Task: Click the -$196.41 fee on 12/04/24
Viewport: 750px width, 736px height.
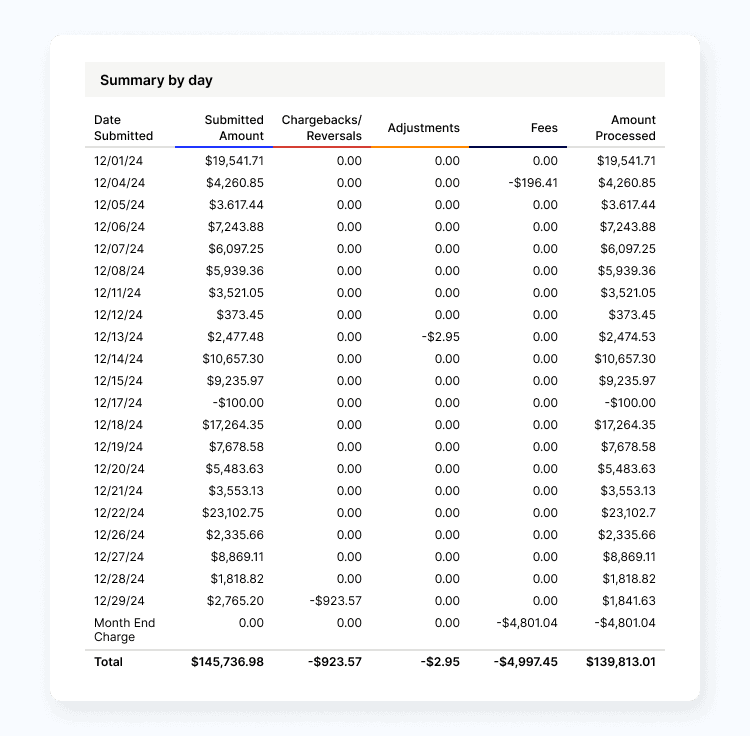Action: [x=532, y=183]
